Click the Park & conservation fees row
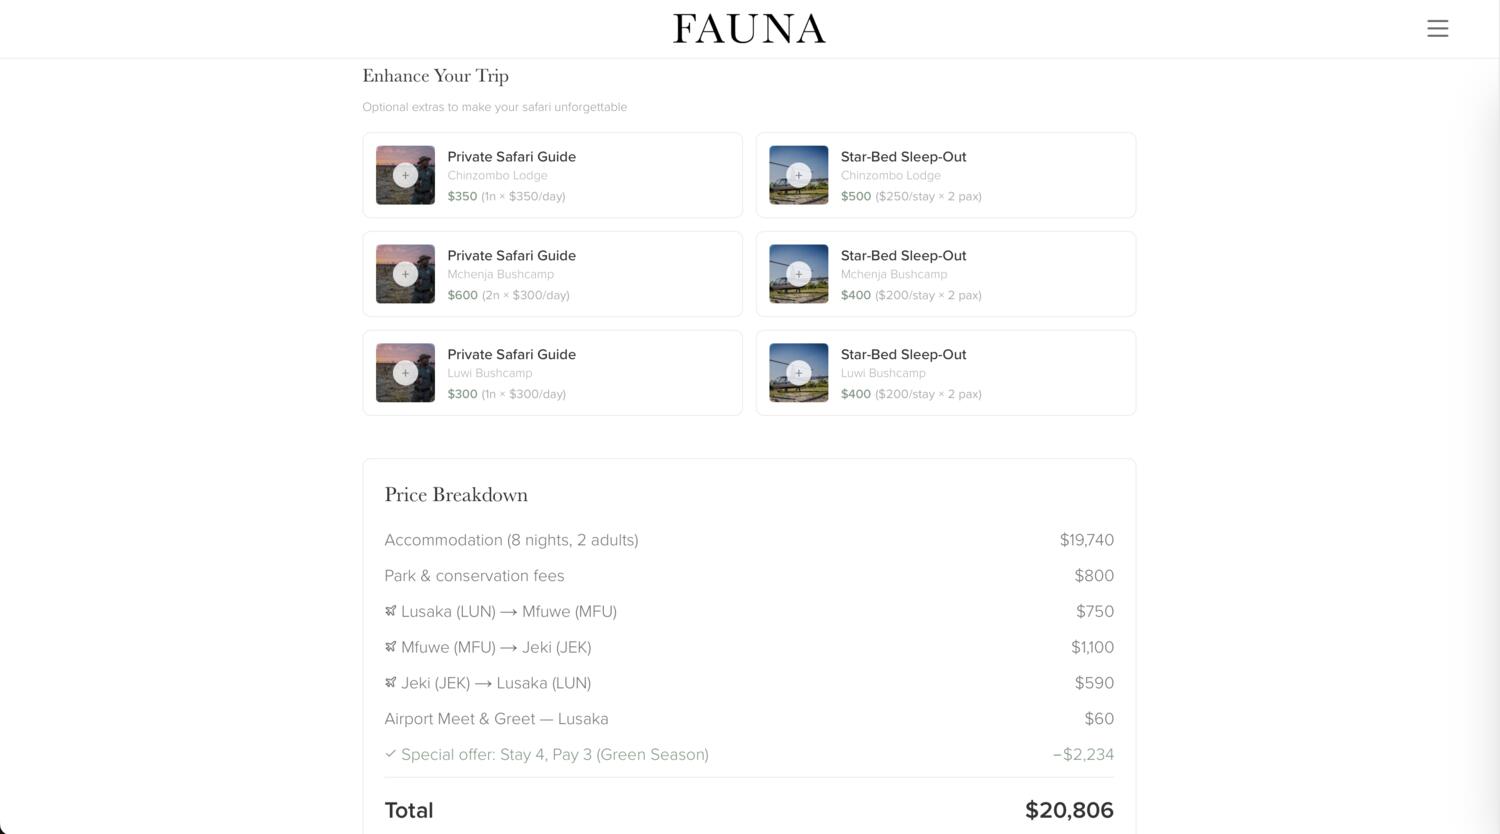The image size is (1500, 834). [749, 576]
